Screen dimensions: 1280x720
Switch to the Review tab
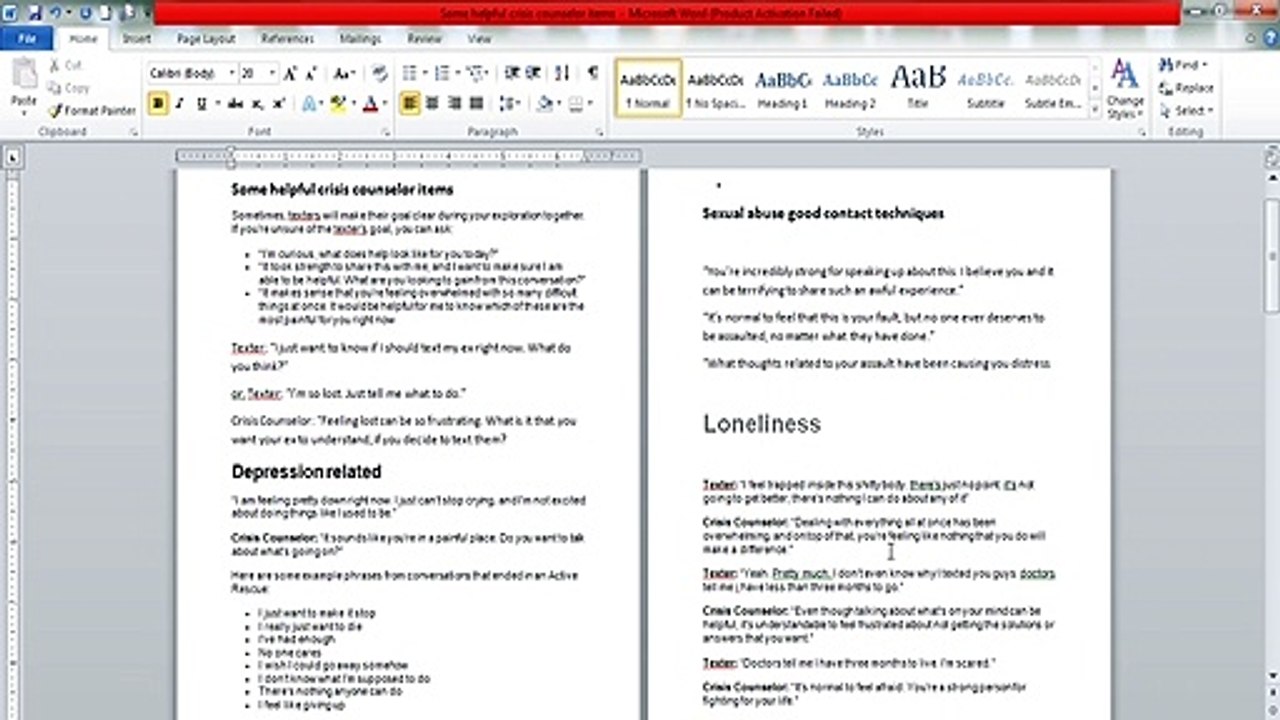tap(424, 39)
